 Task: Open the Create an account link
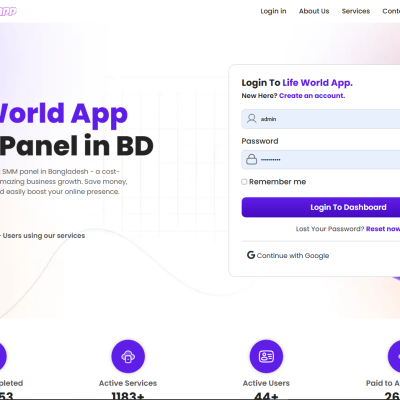click(x=312, y=96)
